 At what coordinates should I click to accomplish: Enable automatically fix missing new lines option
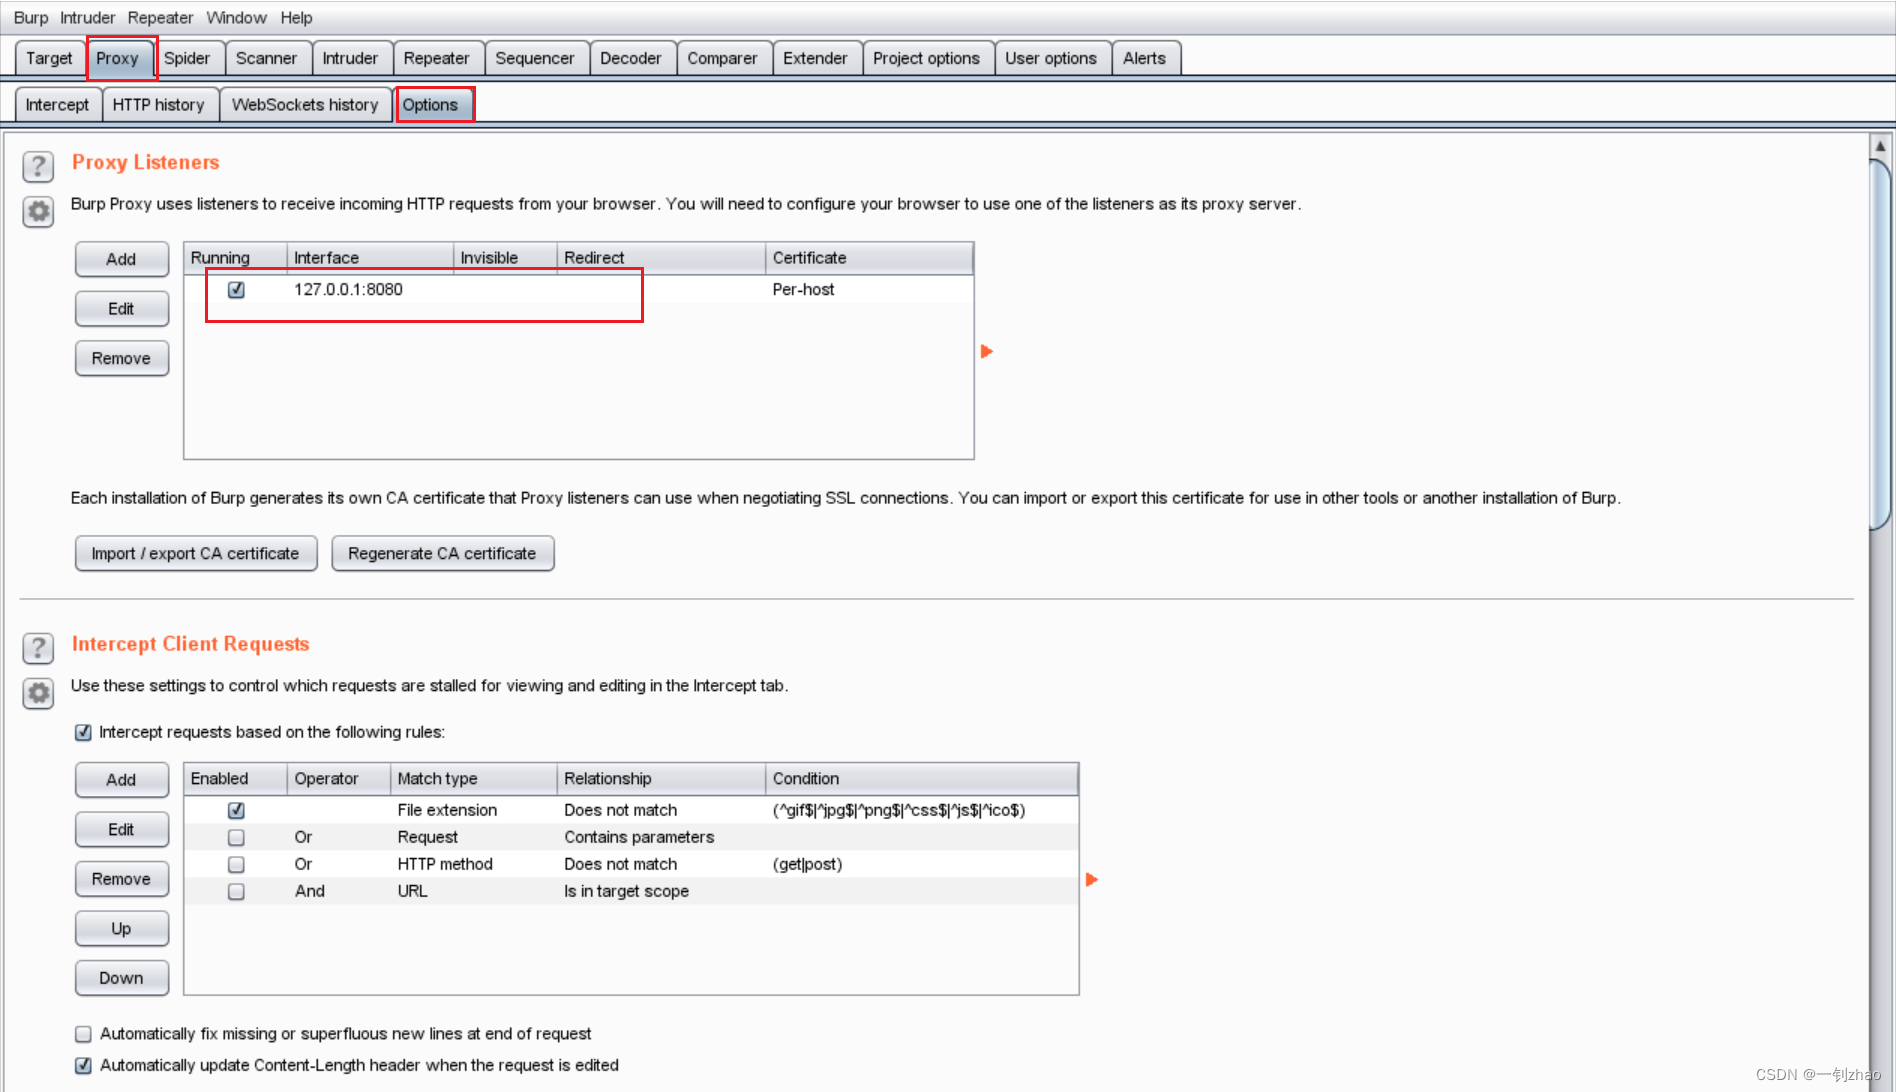(83, 1034)
